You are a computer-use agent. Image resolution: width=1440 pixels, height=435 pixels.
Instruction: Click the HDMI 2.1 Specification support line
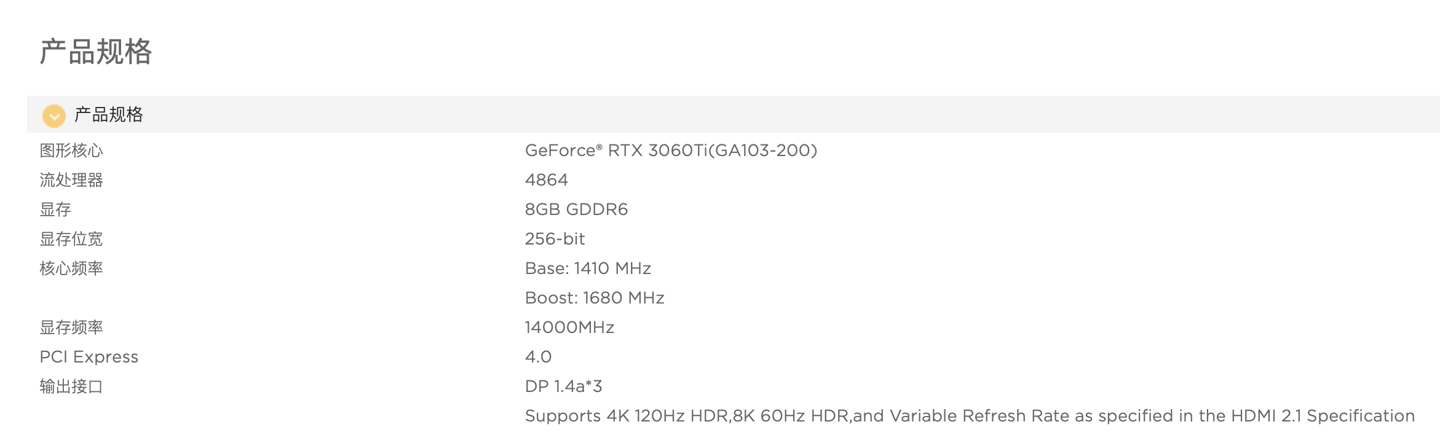tap(969, 416)
